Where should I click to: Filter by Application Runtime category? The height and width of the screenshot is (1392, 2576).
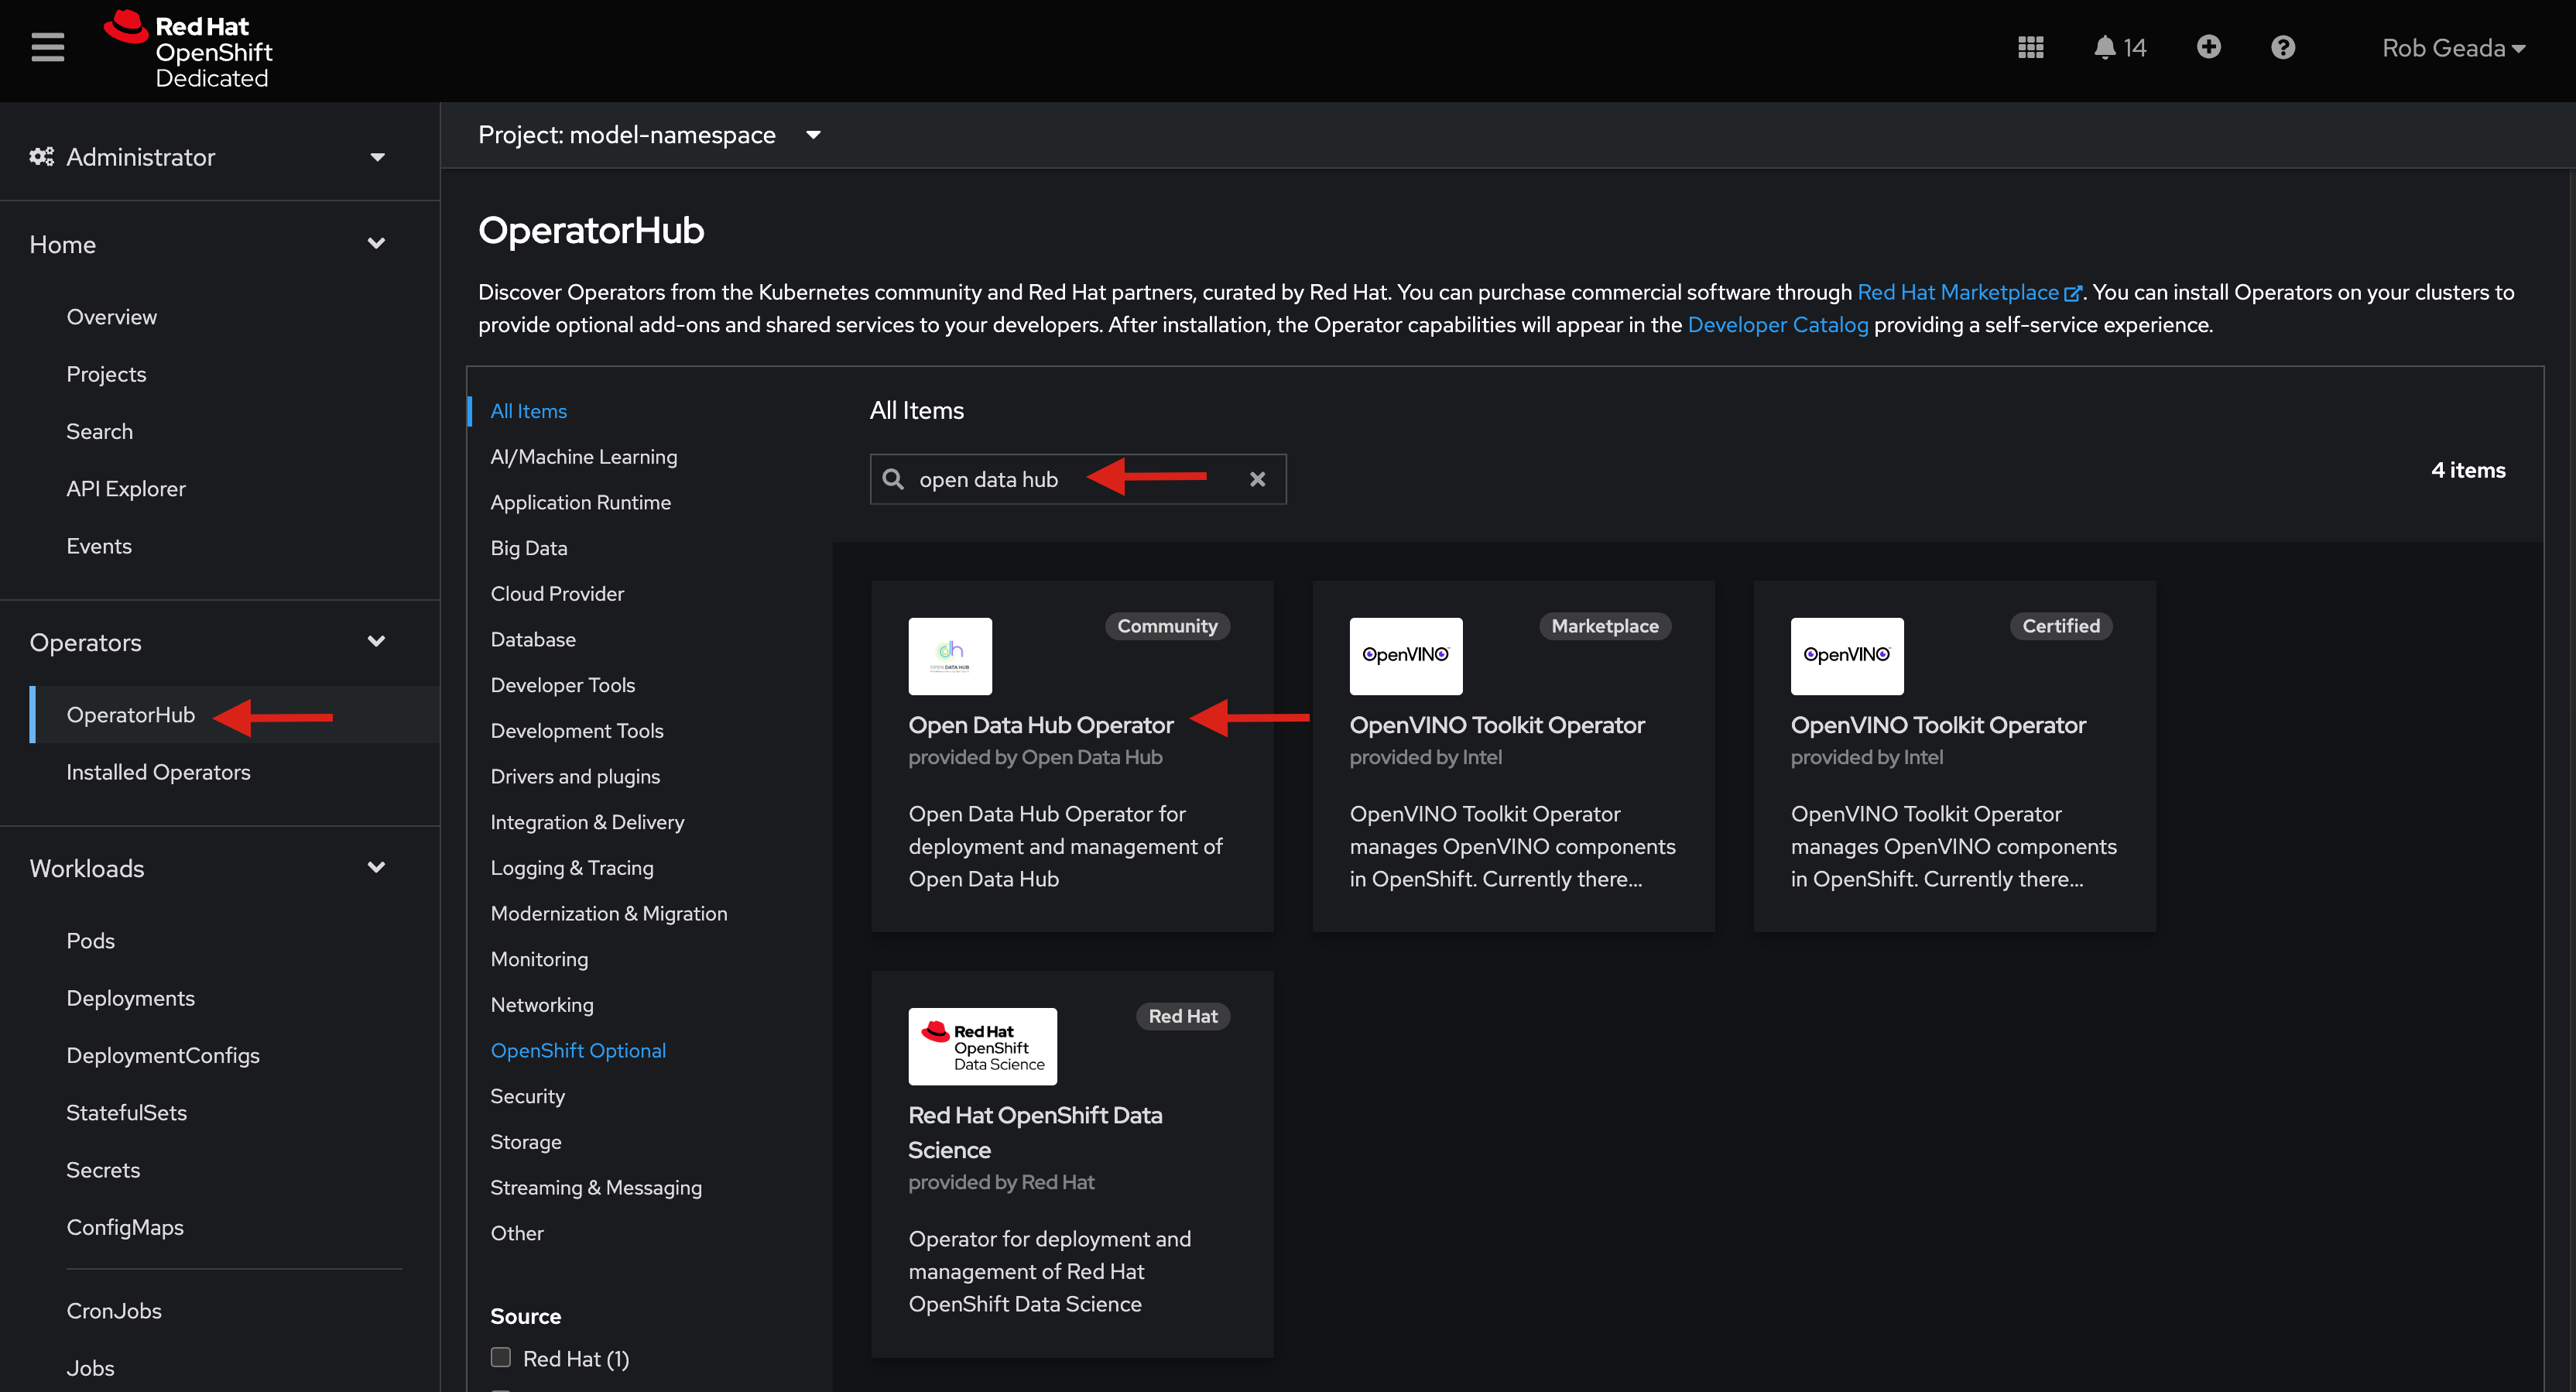click(x=580, y=502)
